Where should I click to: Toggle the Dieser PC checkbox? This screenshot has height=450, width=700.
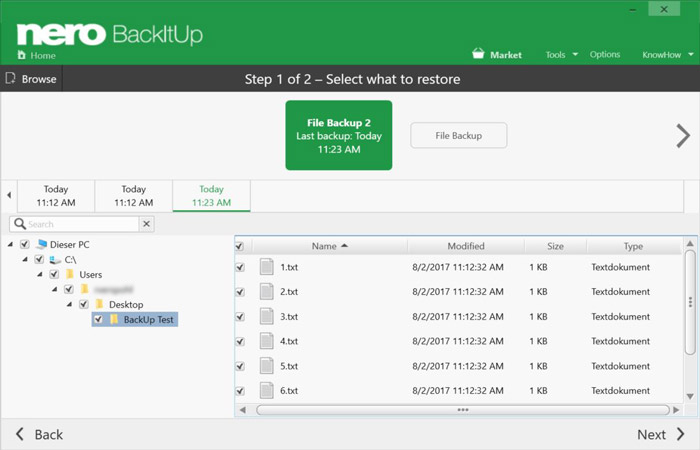click(x=25, y=244)
